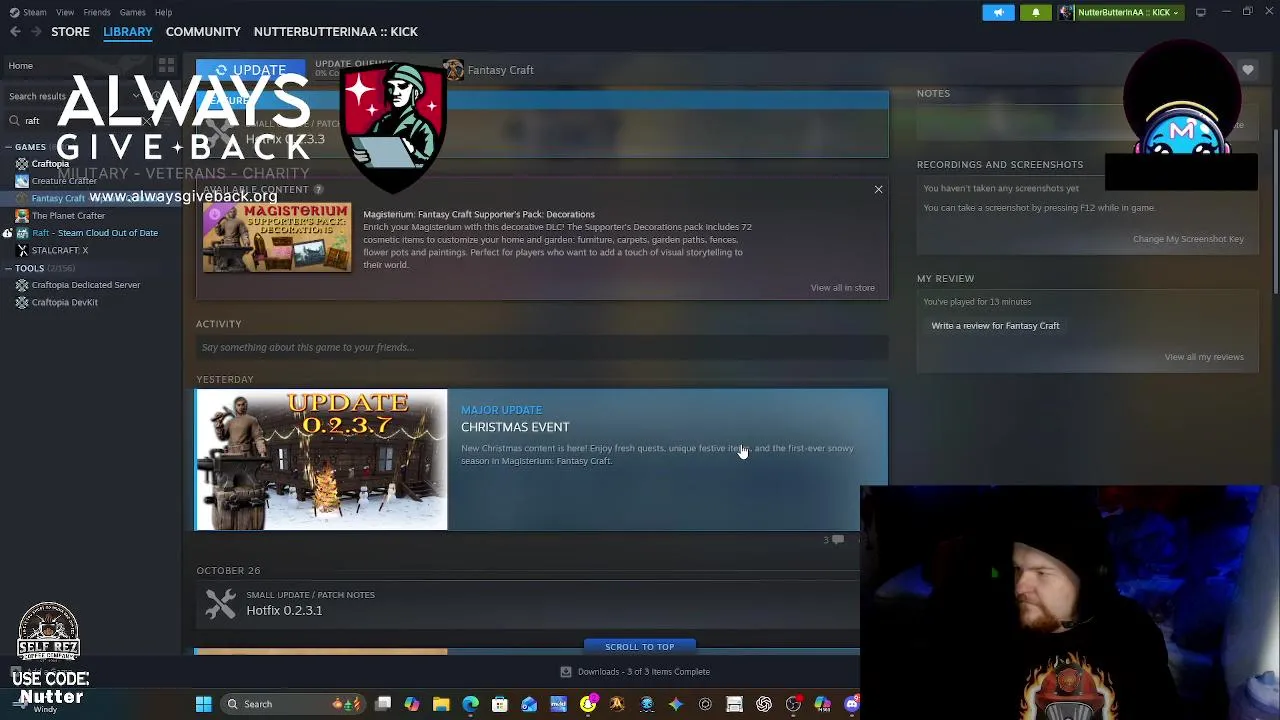Open the View menu
1280x720 pixels.
coord(65,12)
